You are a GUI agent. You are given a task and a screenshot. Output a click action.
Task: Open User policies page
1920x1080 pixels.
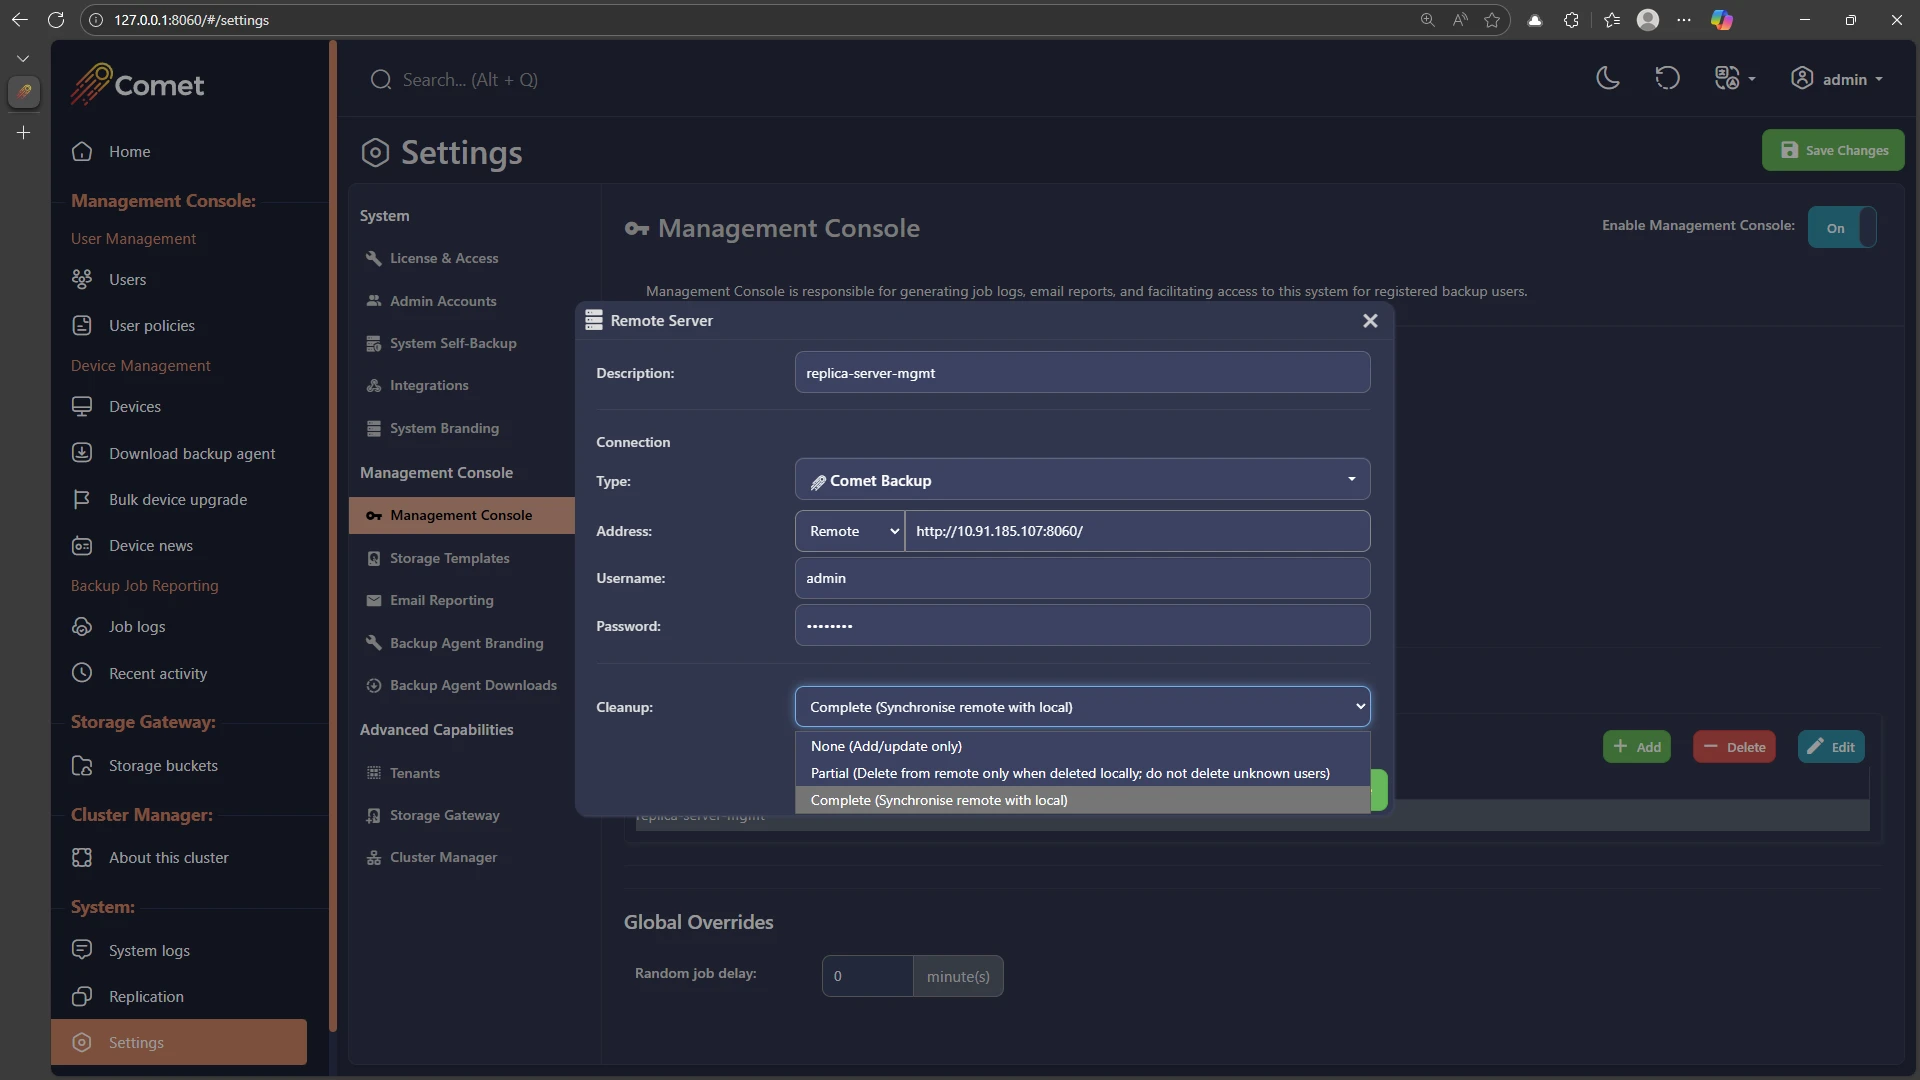pyautogui.click(x=151, y=325)
